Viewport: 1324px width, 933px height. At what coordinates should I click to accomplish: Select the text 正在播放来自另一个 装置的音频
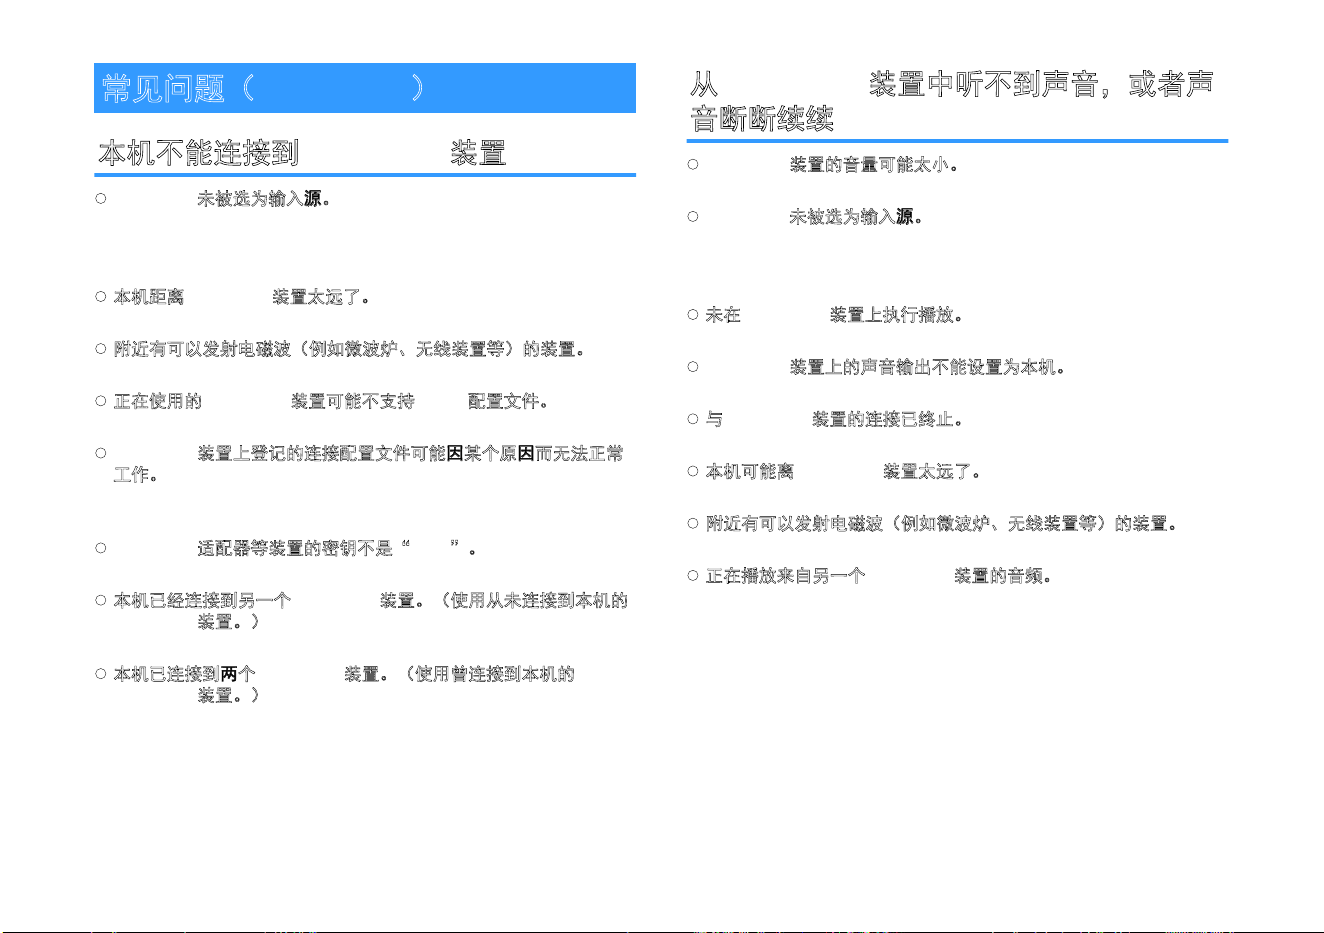878,575
